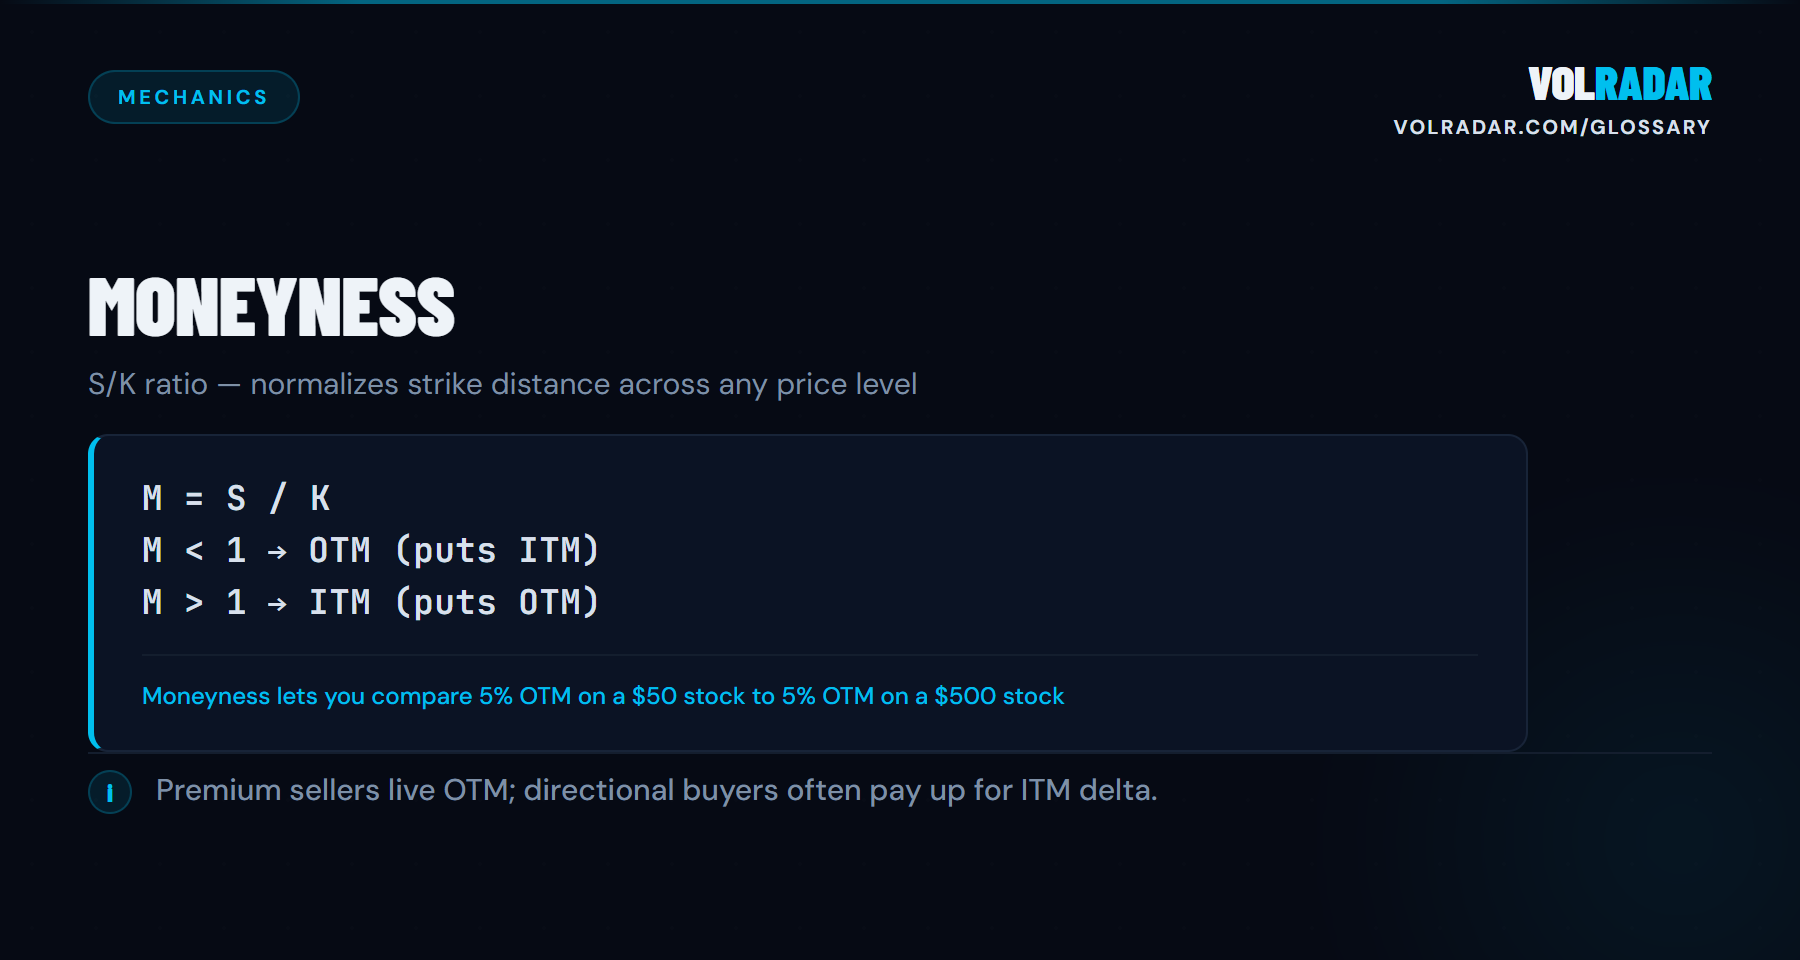Click the info icon beside the Premium sellers tip
Viewport: 1800px width, 960px height.
110,792
